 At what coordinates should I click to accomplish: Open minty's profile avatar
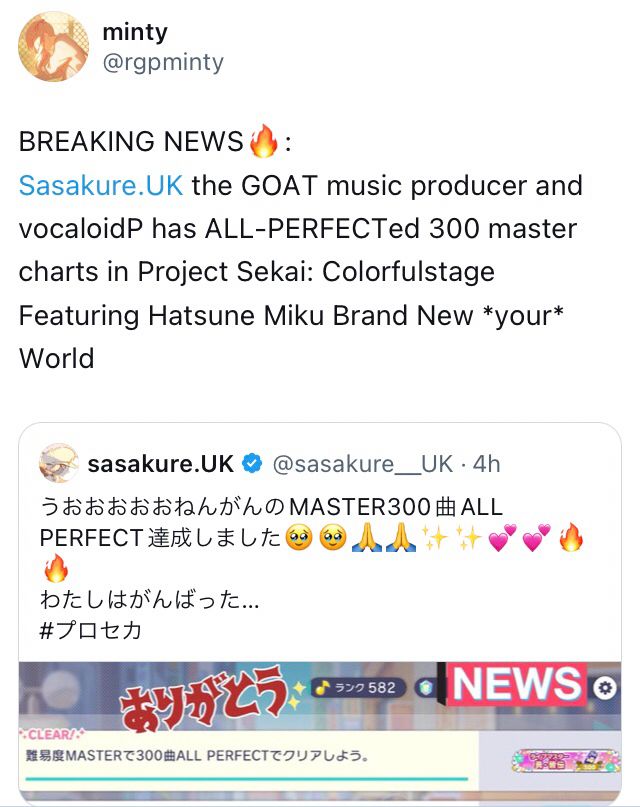[53, 46]
